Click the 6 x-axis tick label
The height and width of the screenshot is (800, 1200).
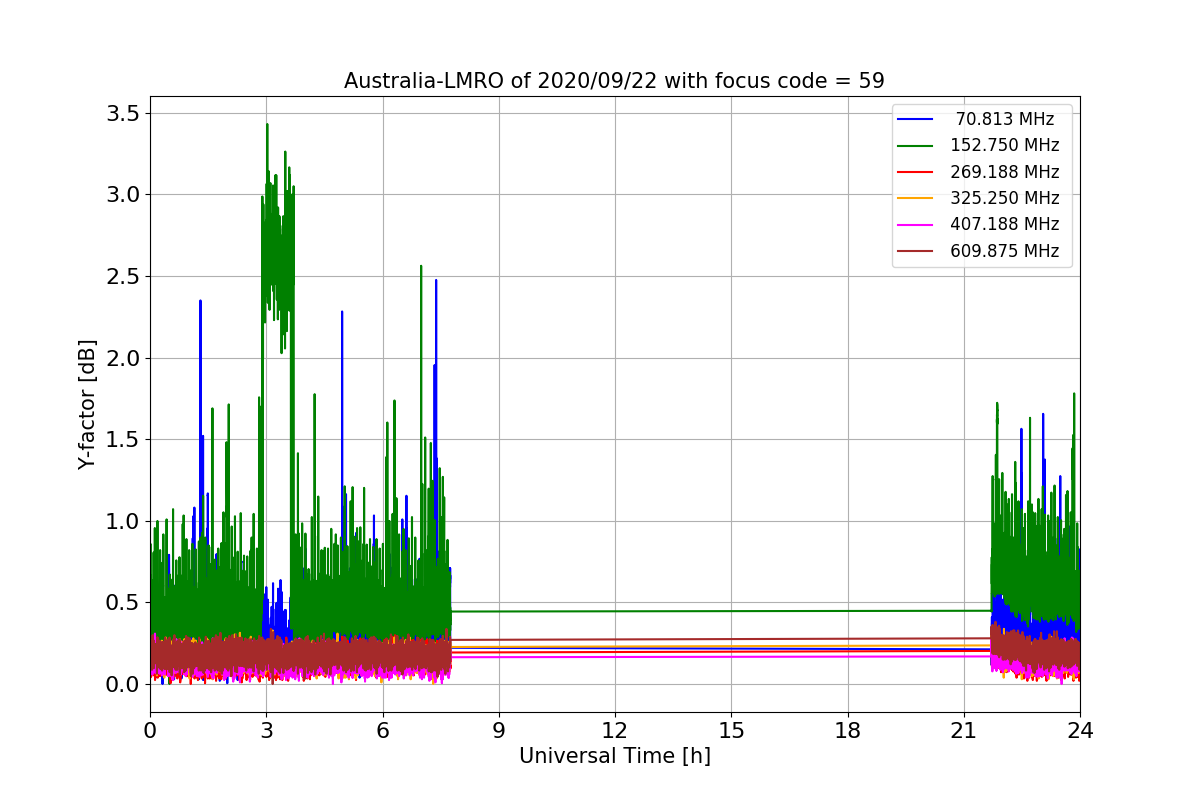pyautogui.click(x=382, y=731)
